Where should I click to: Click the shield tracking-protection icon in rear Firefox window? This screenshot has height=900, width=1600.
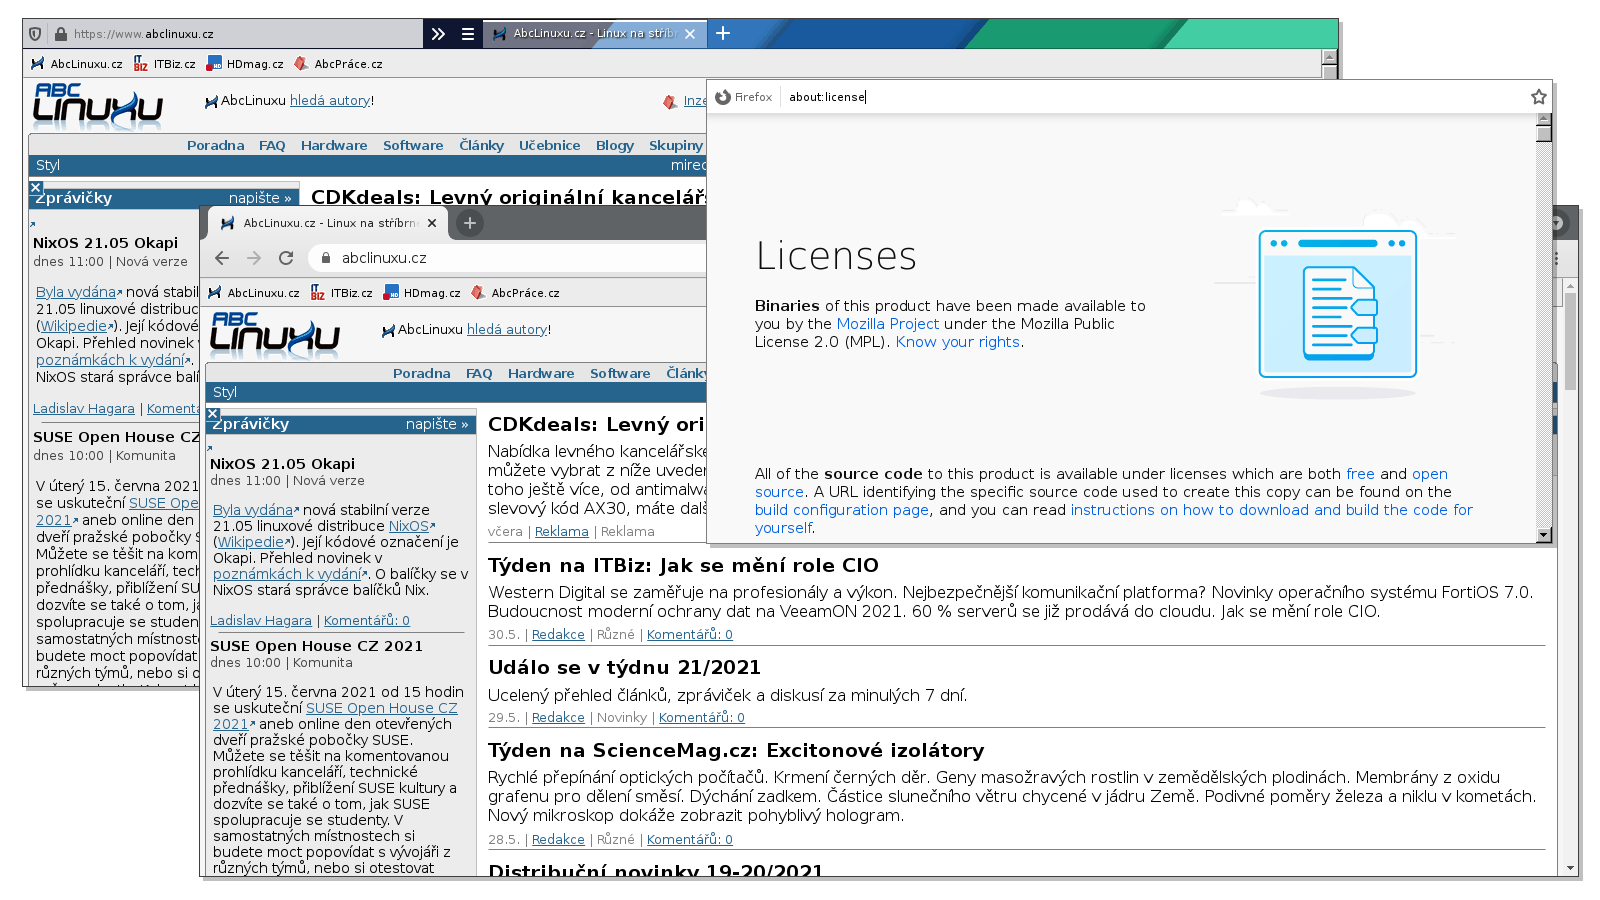pos(35,34)
